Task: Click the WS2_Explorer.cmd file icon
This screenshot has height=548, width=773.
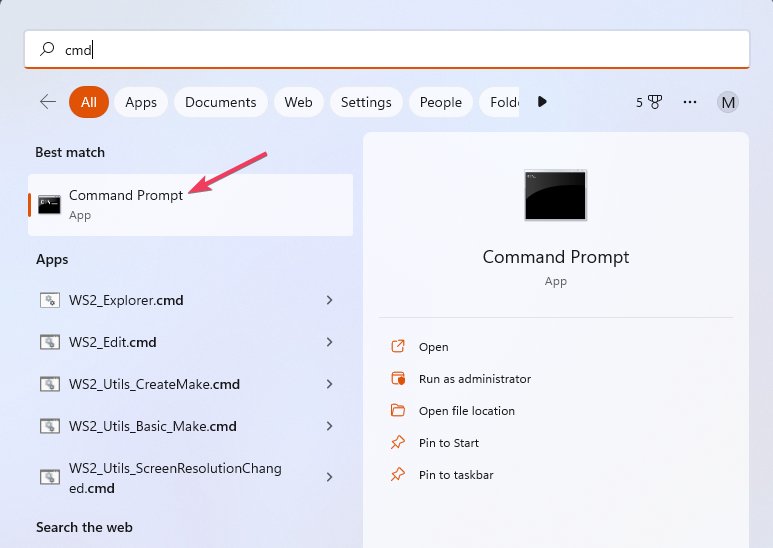Action: point(50,300)
